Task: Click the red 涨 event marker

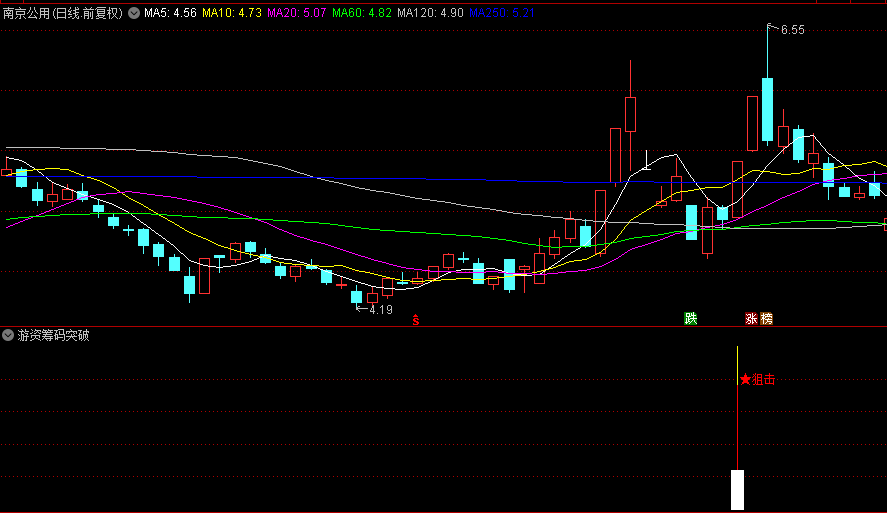Action: coord(751,318)
